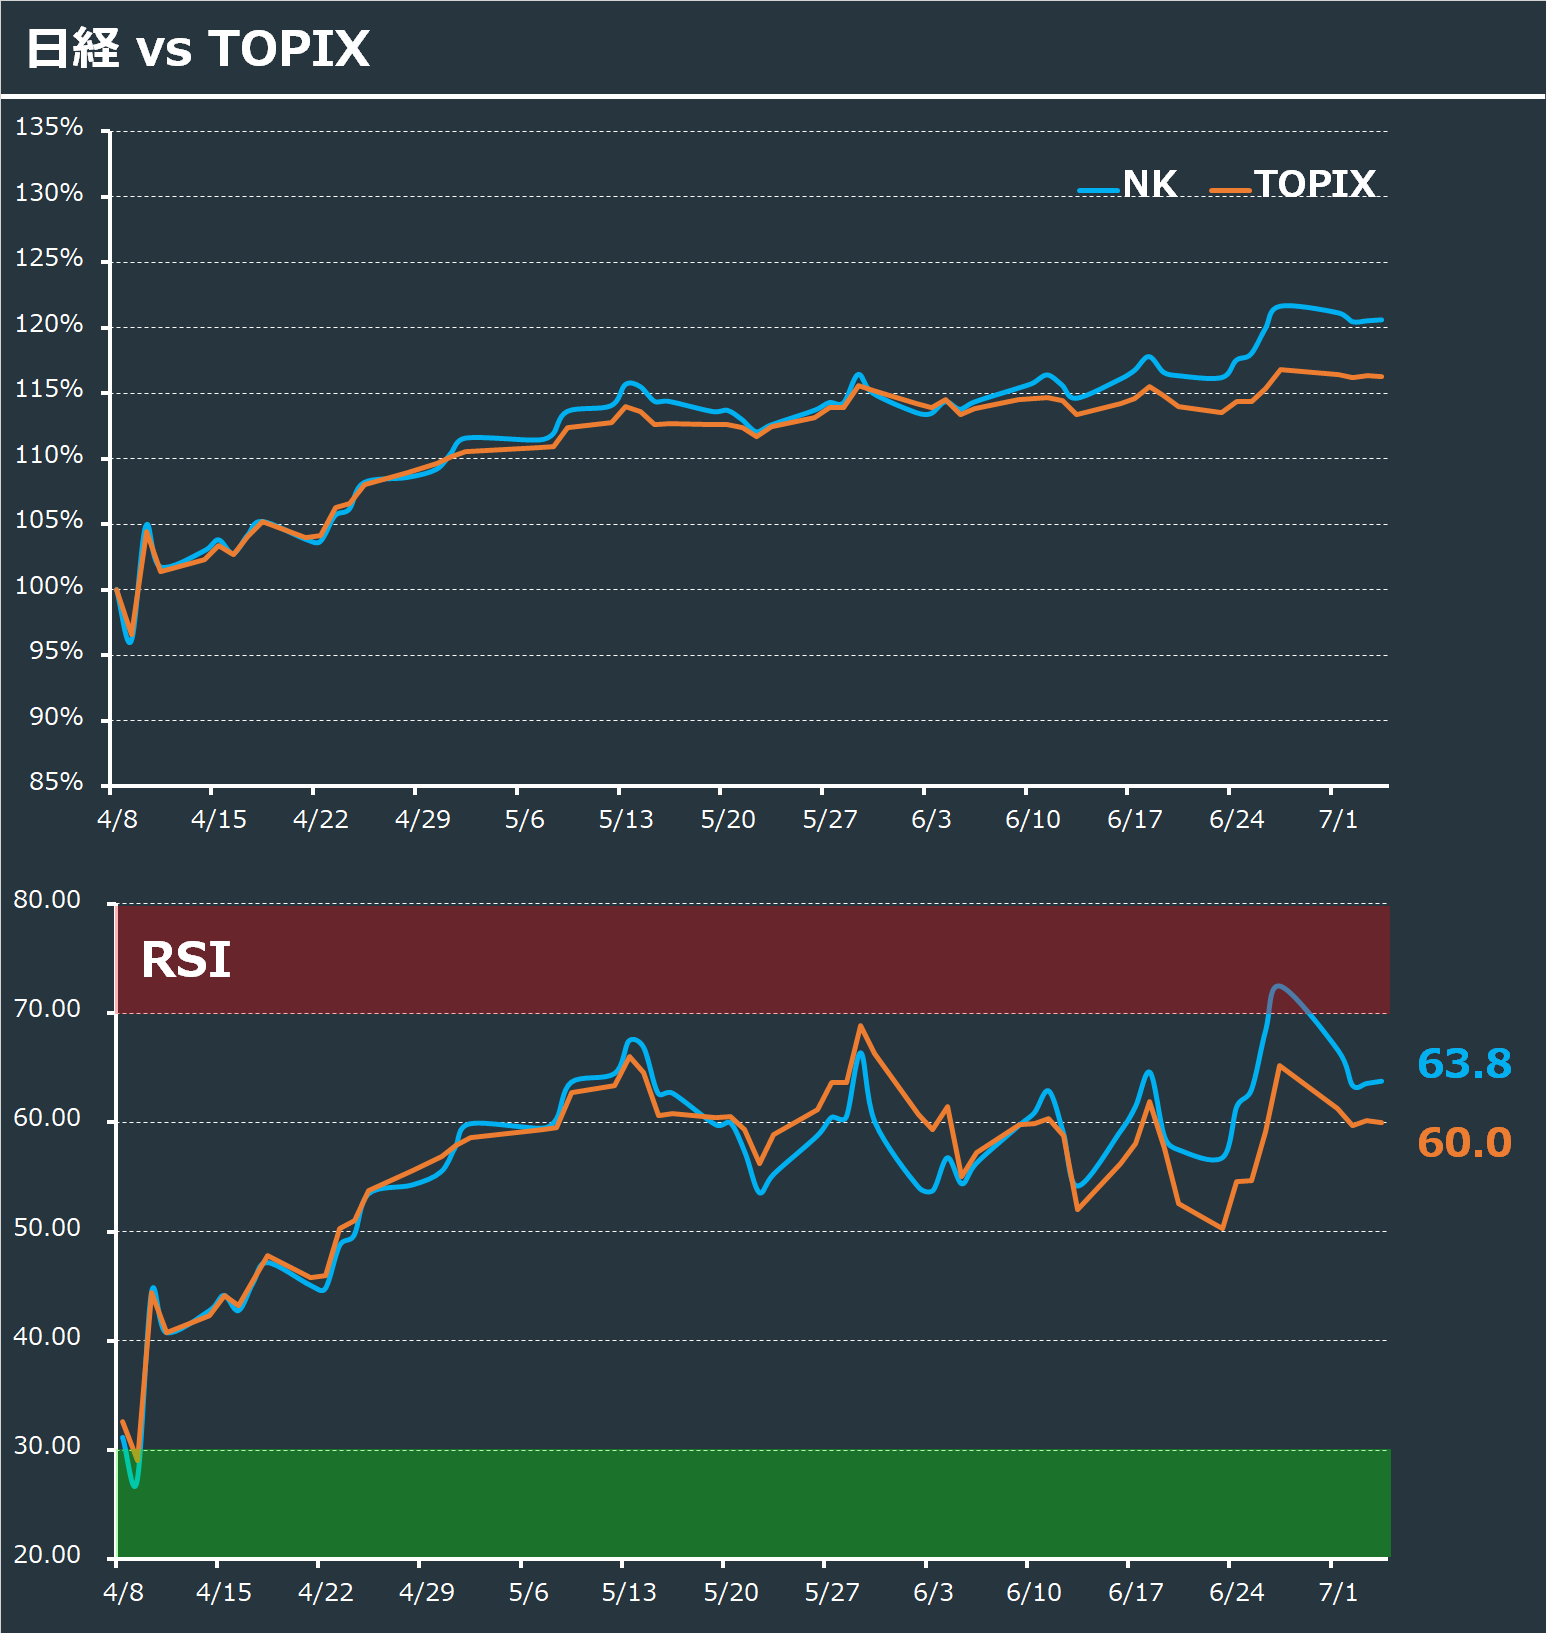Click the 30.00 RSI axis label
The image size is (1546, 1633).
coord(47,1446)
